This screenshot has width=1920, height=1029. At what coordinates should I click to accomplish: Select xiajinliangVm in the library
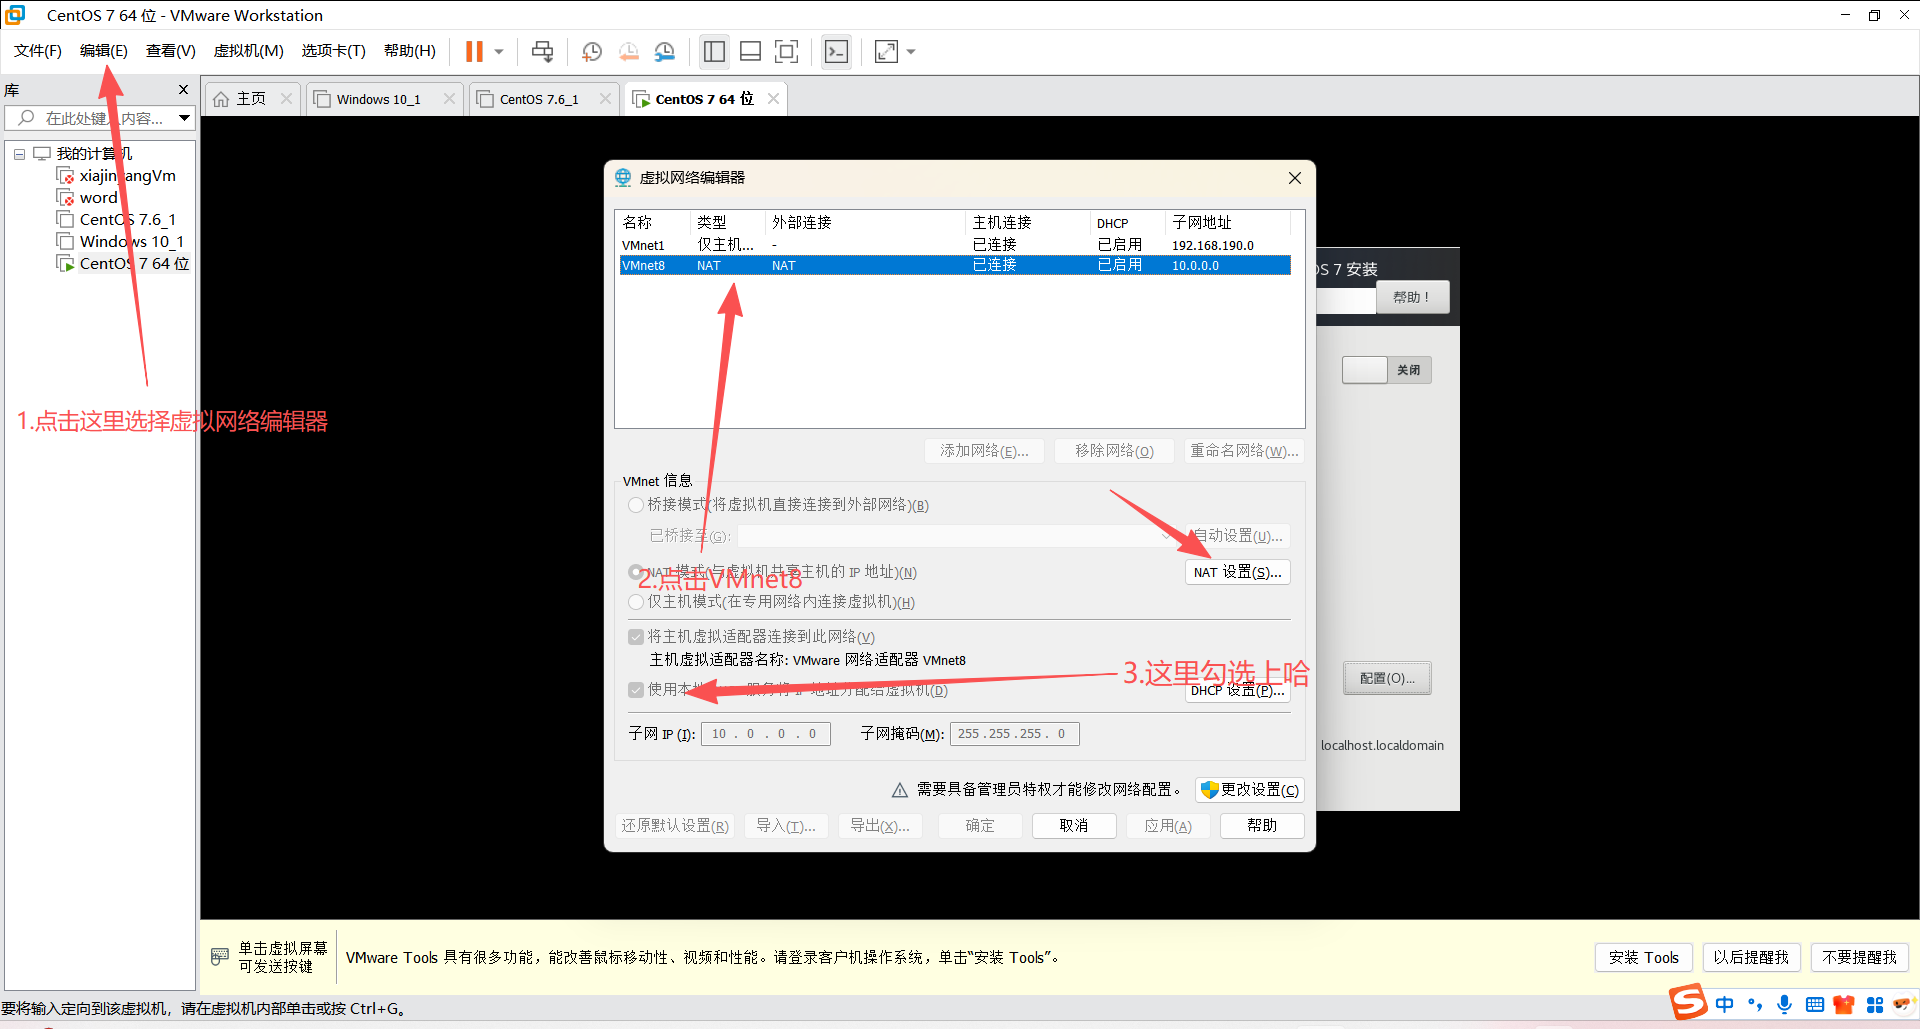pos(118,176)
